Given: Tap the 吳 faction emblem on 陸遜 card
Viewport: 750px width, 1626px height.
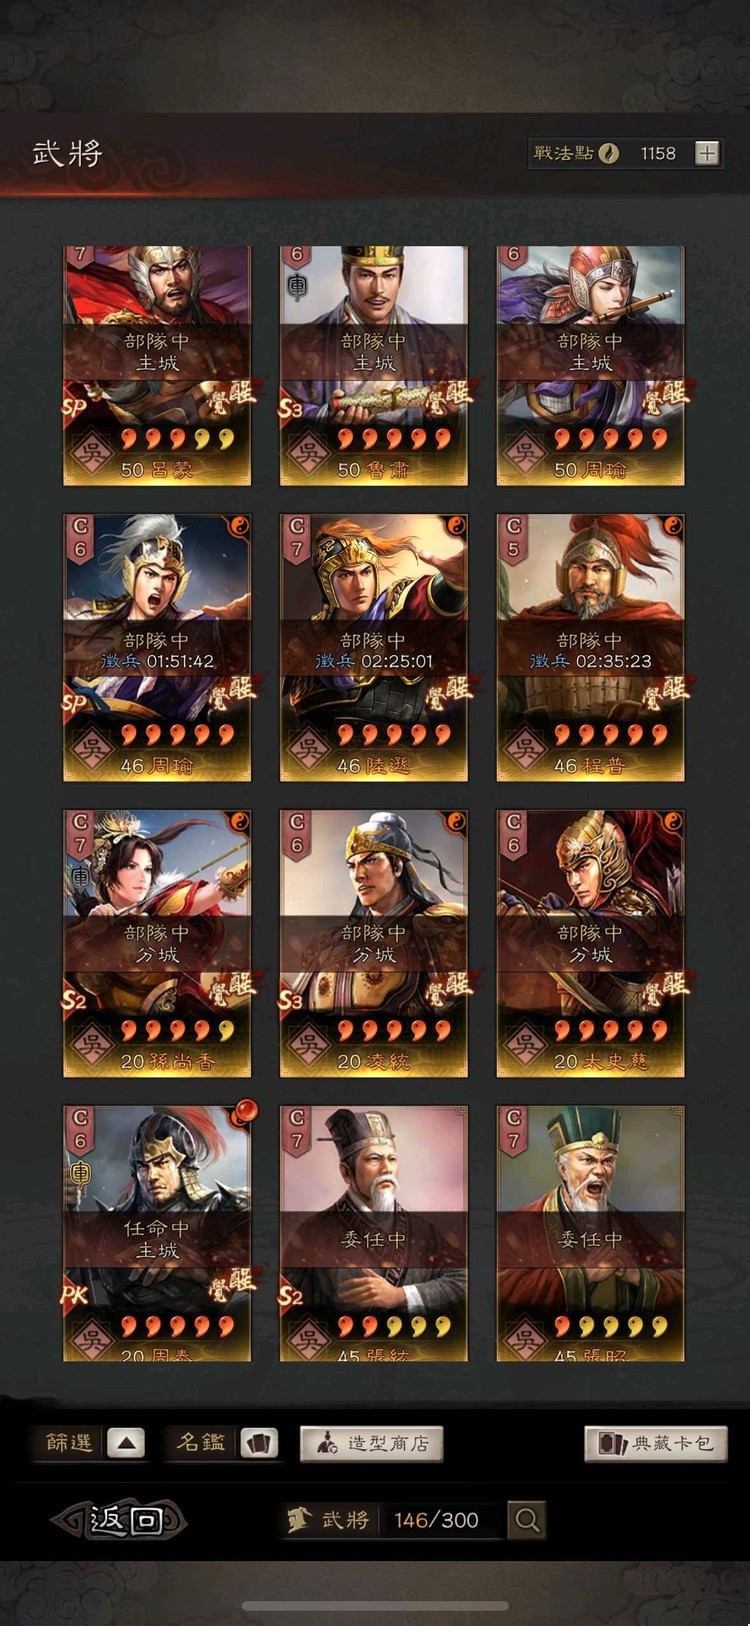Looking at the screenshot, I should (x=308, y=747).
